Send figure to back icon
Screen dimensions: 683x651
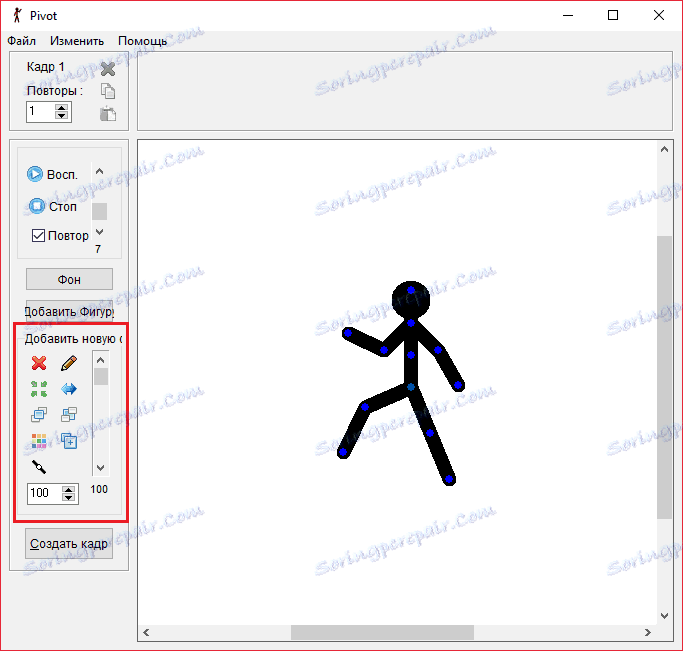(69, 415)
